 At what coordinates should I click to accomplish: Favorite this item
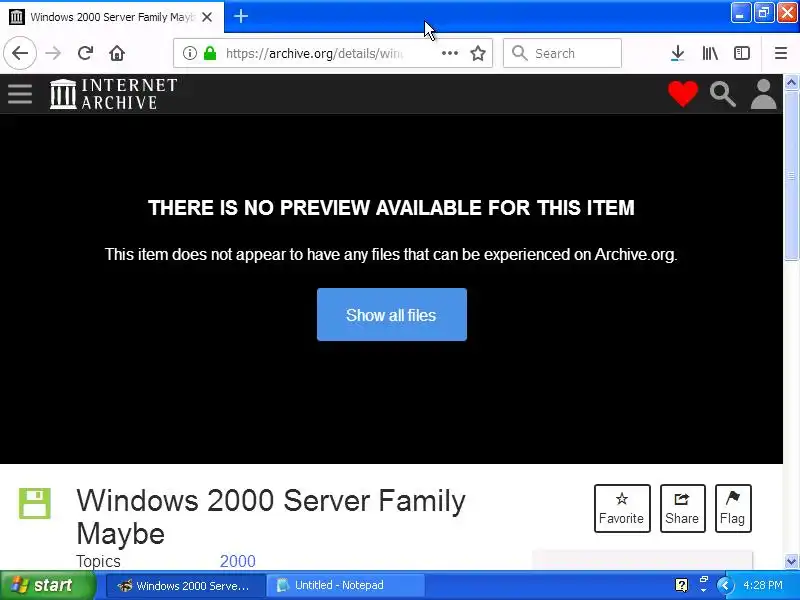click(621, 508)
